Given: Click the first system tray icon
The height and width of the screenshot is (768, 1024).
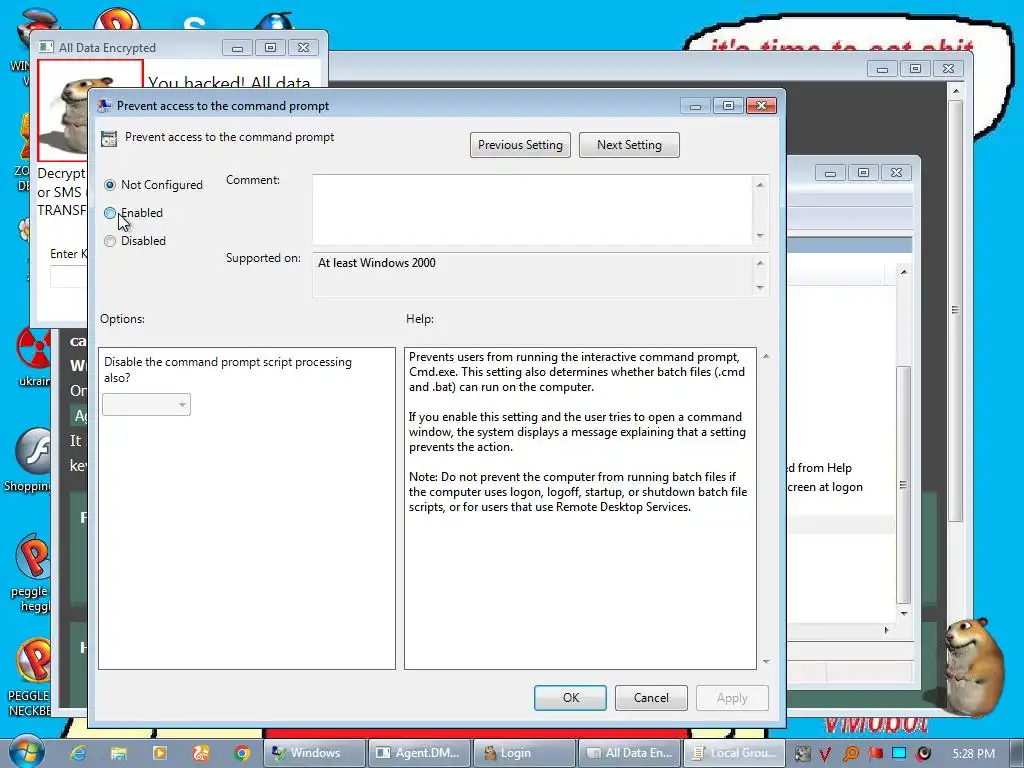Looking at the screenshot, I should click(x=803, y=754).
